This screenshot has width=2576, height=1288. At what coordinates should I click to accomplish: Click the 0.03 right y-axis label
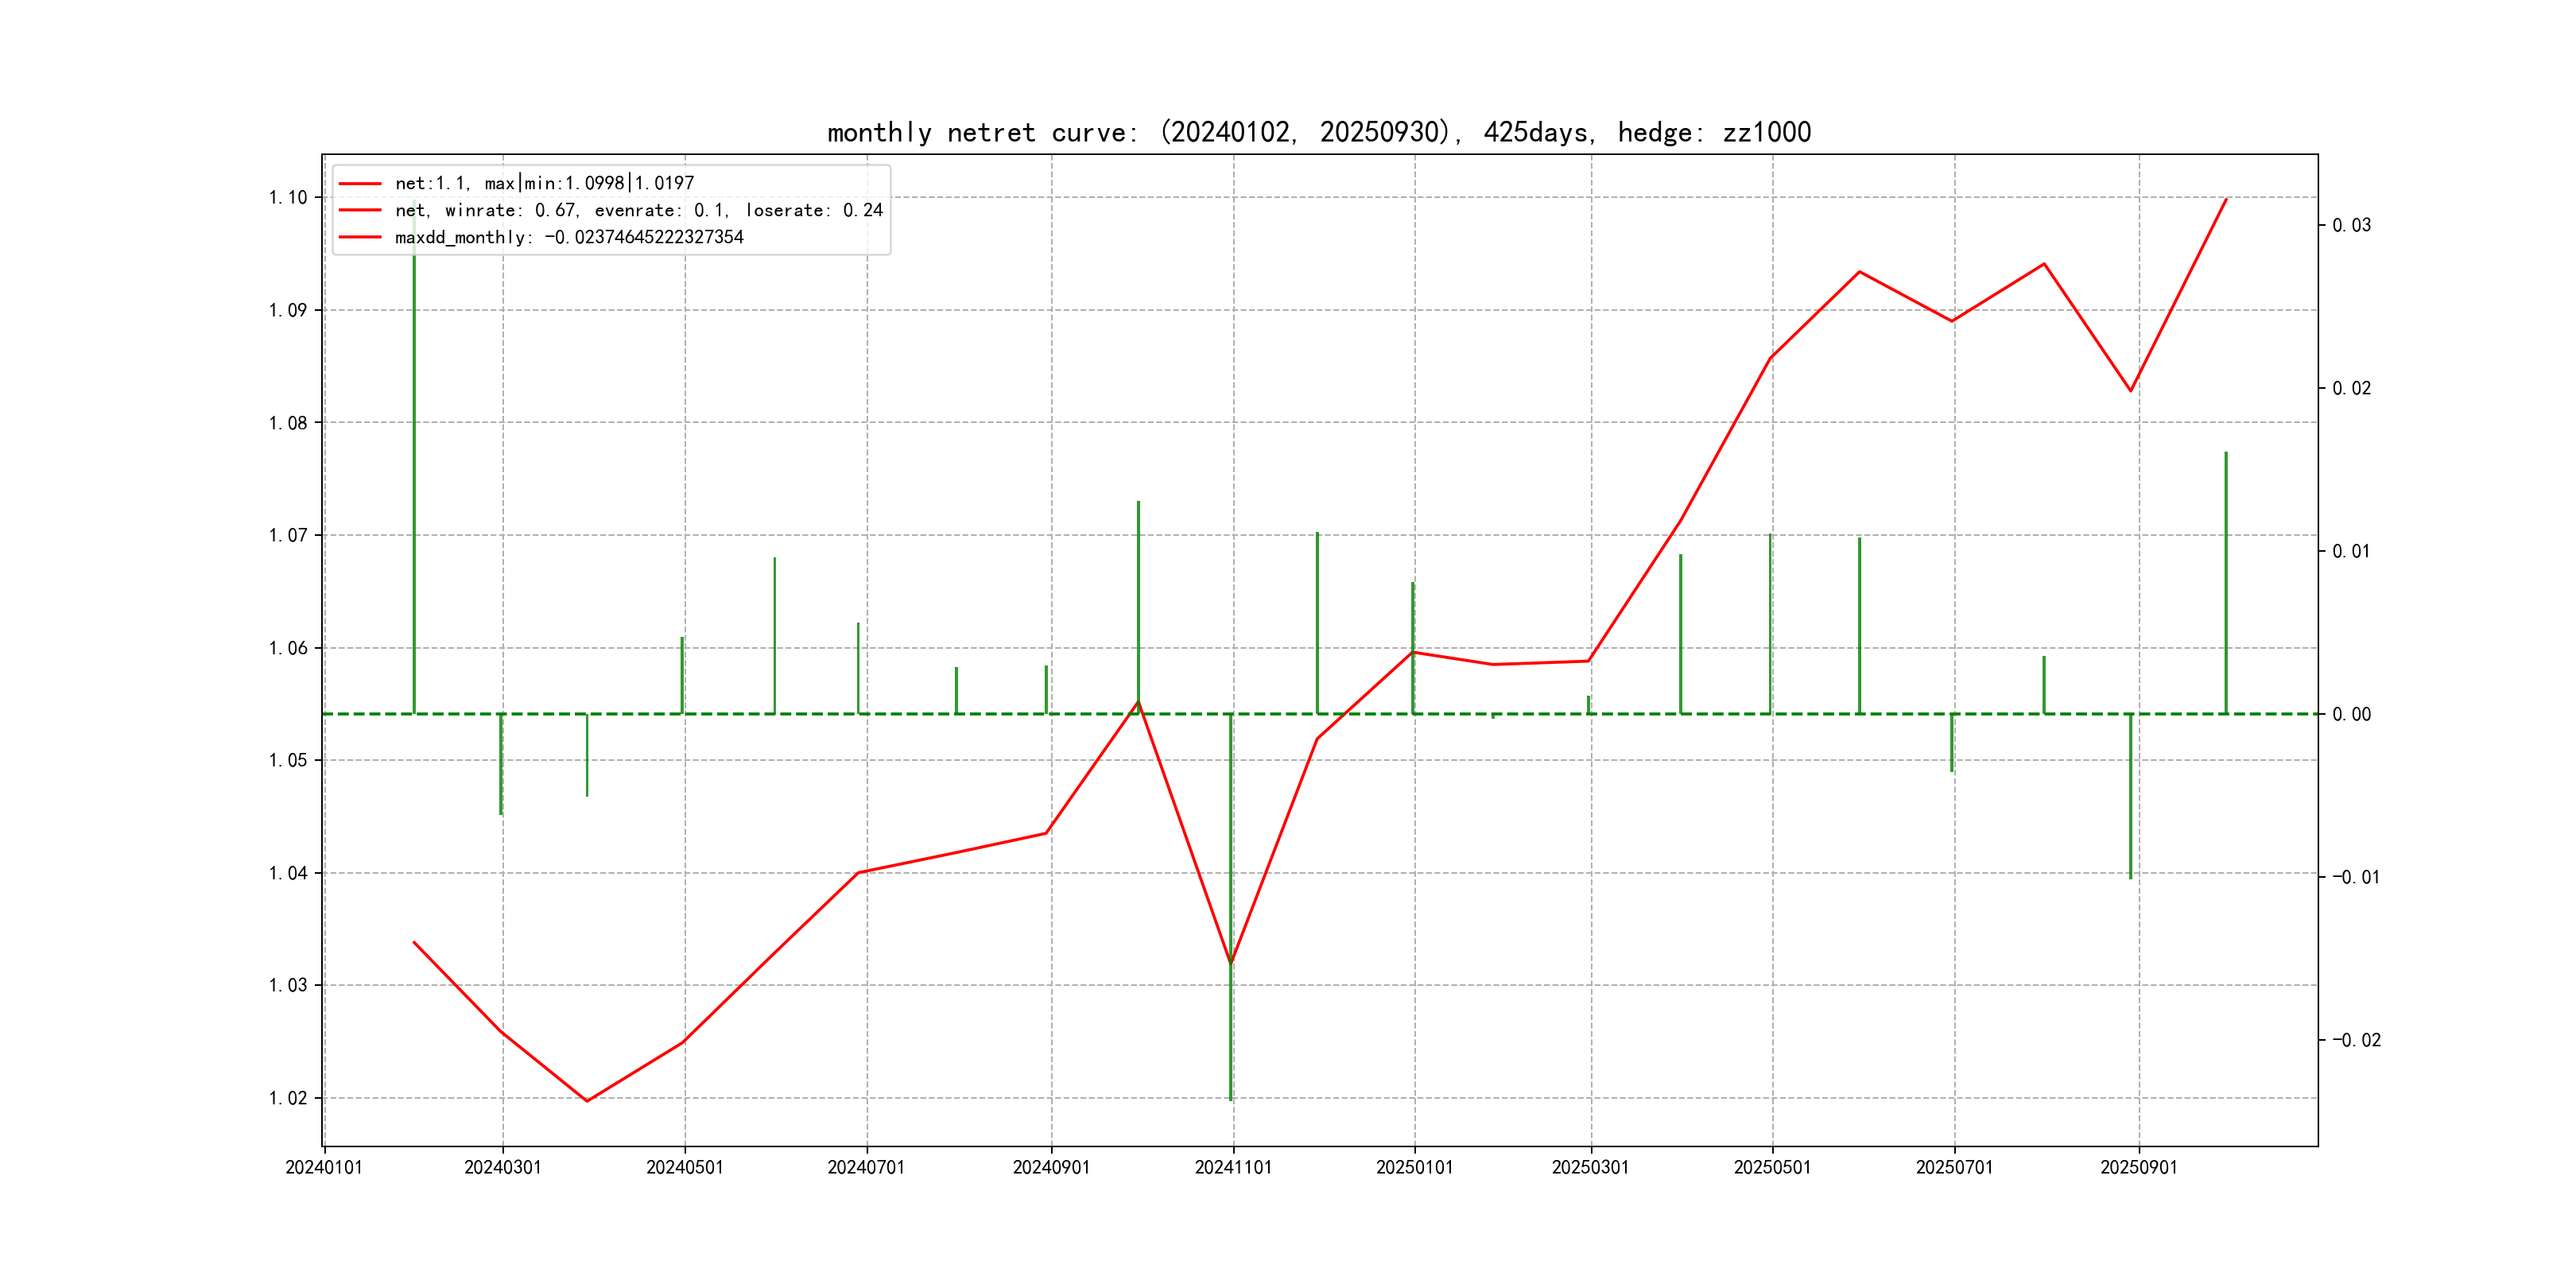(x=2351, y=225)
